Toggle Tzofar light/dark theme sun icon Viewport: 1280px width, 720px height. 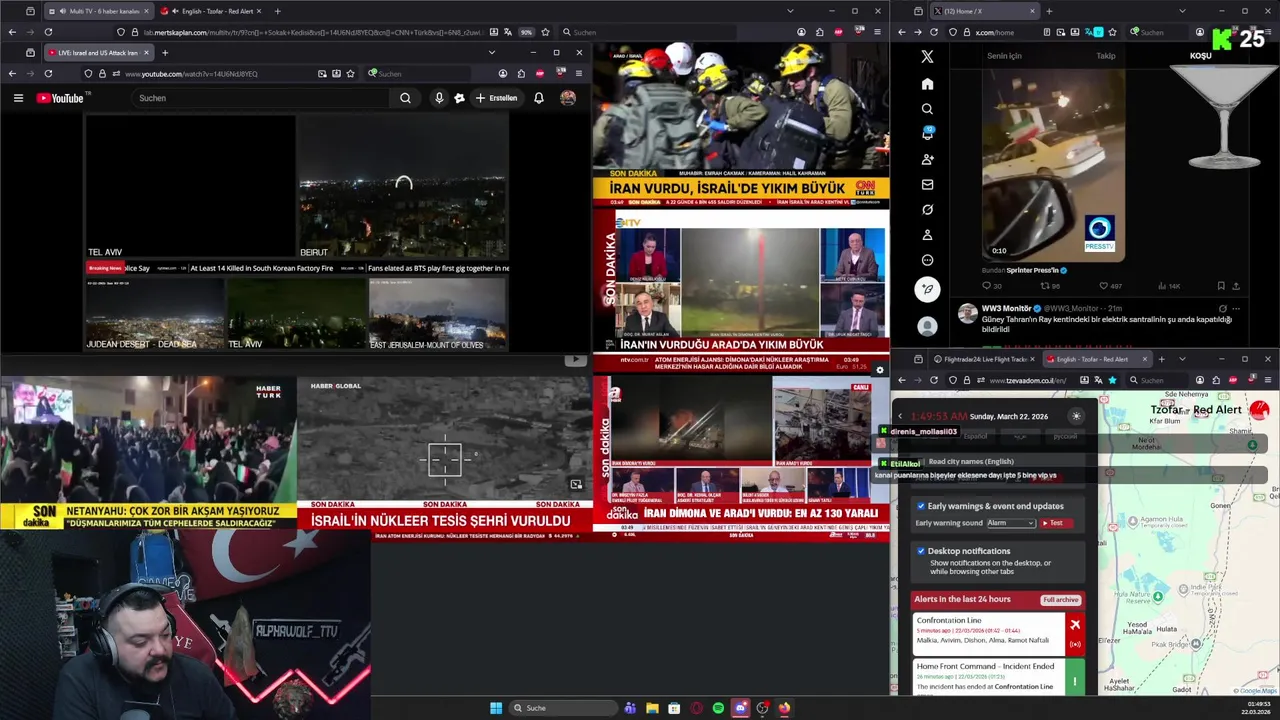coord(1076,416)
